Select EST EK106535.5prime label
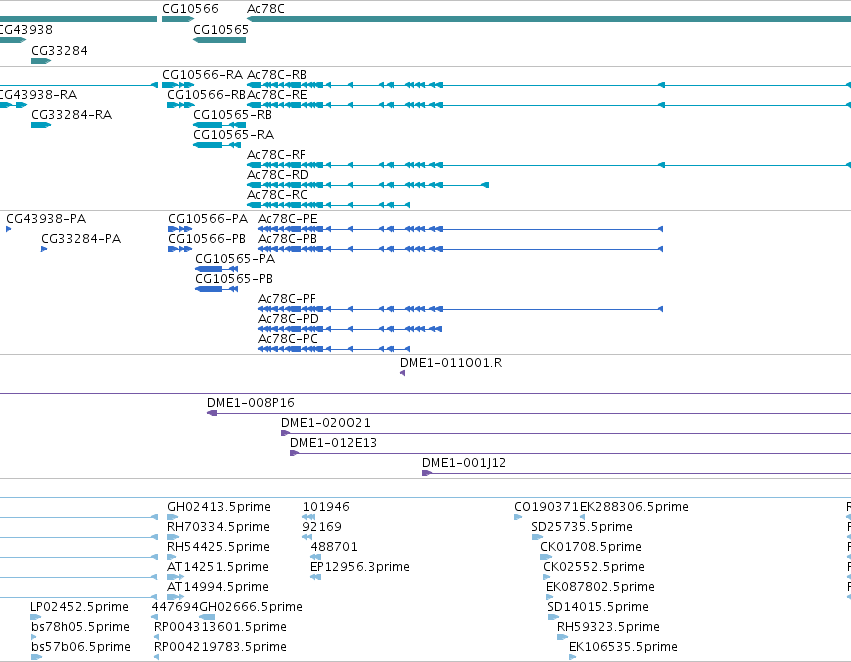851x662 pixels. pyautogui.click(x=623, y=647)
